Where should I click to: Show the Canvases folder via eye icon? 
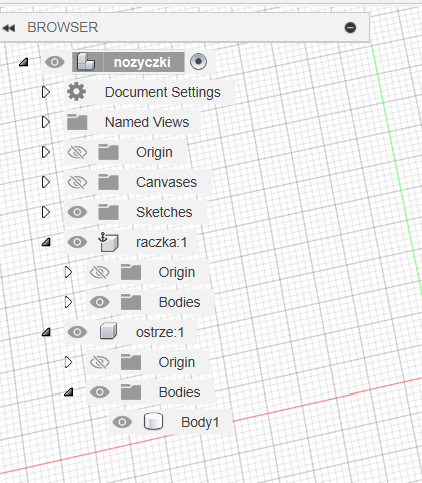click(x=77, y=182)
